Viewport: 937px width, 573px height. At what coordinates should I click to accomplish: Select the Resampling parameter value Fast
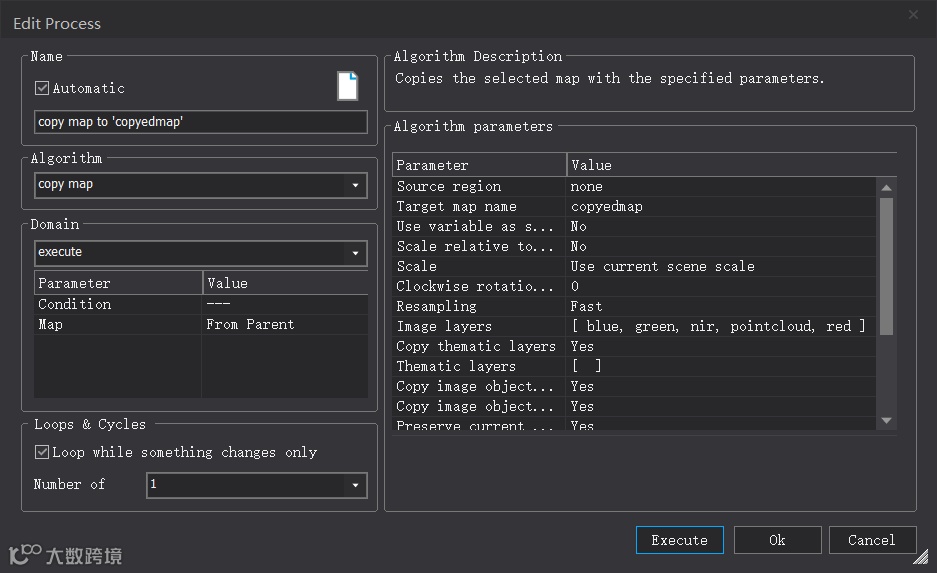coord(586,306)
